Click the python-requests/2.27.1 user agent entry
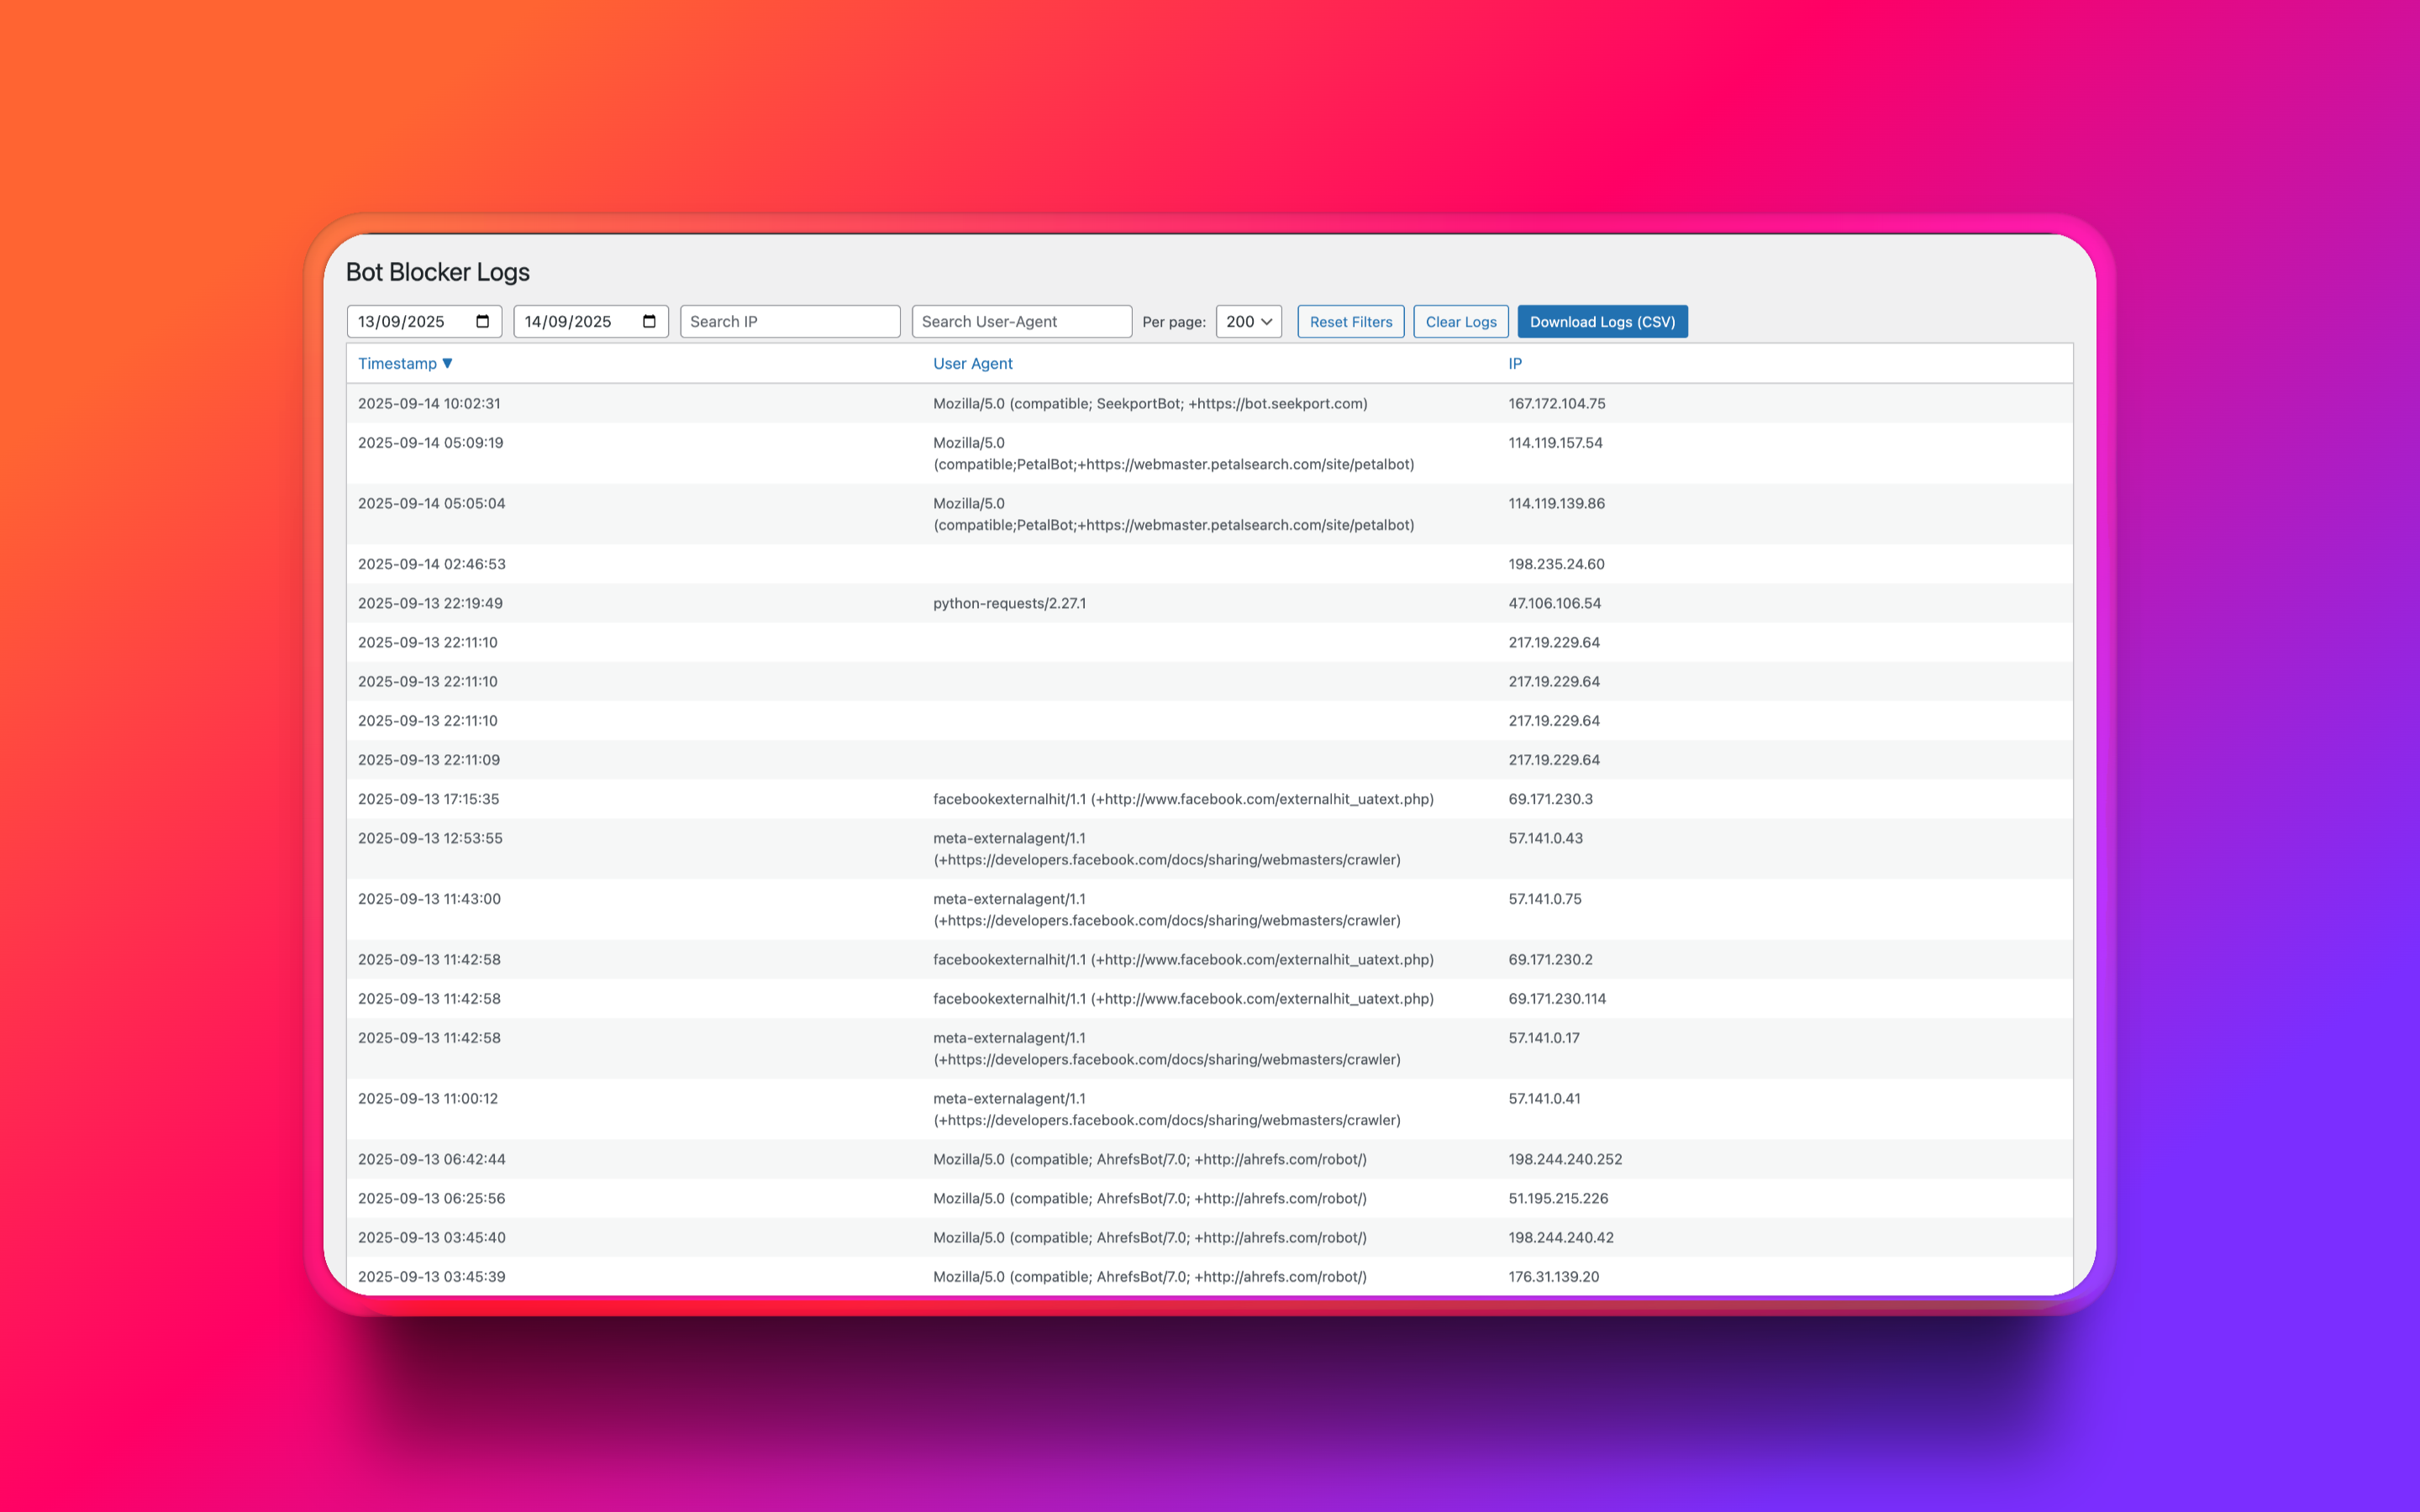 pos(1009,603)
